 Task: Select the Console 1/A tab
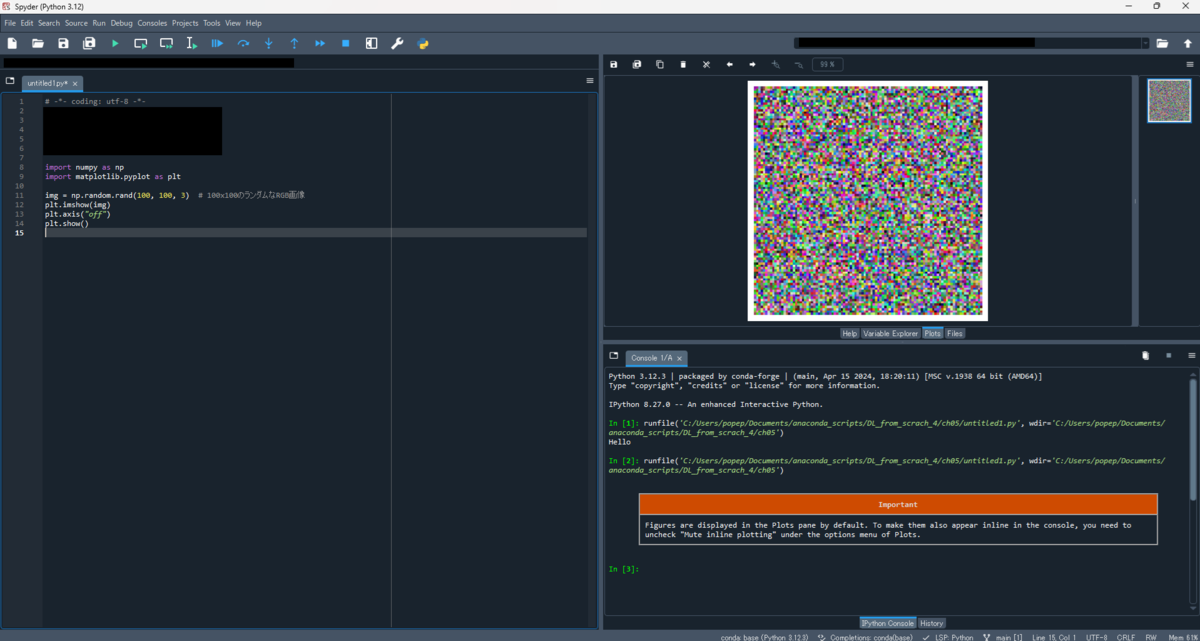point(651,357)
